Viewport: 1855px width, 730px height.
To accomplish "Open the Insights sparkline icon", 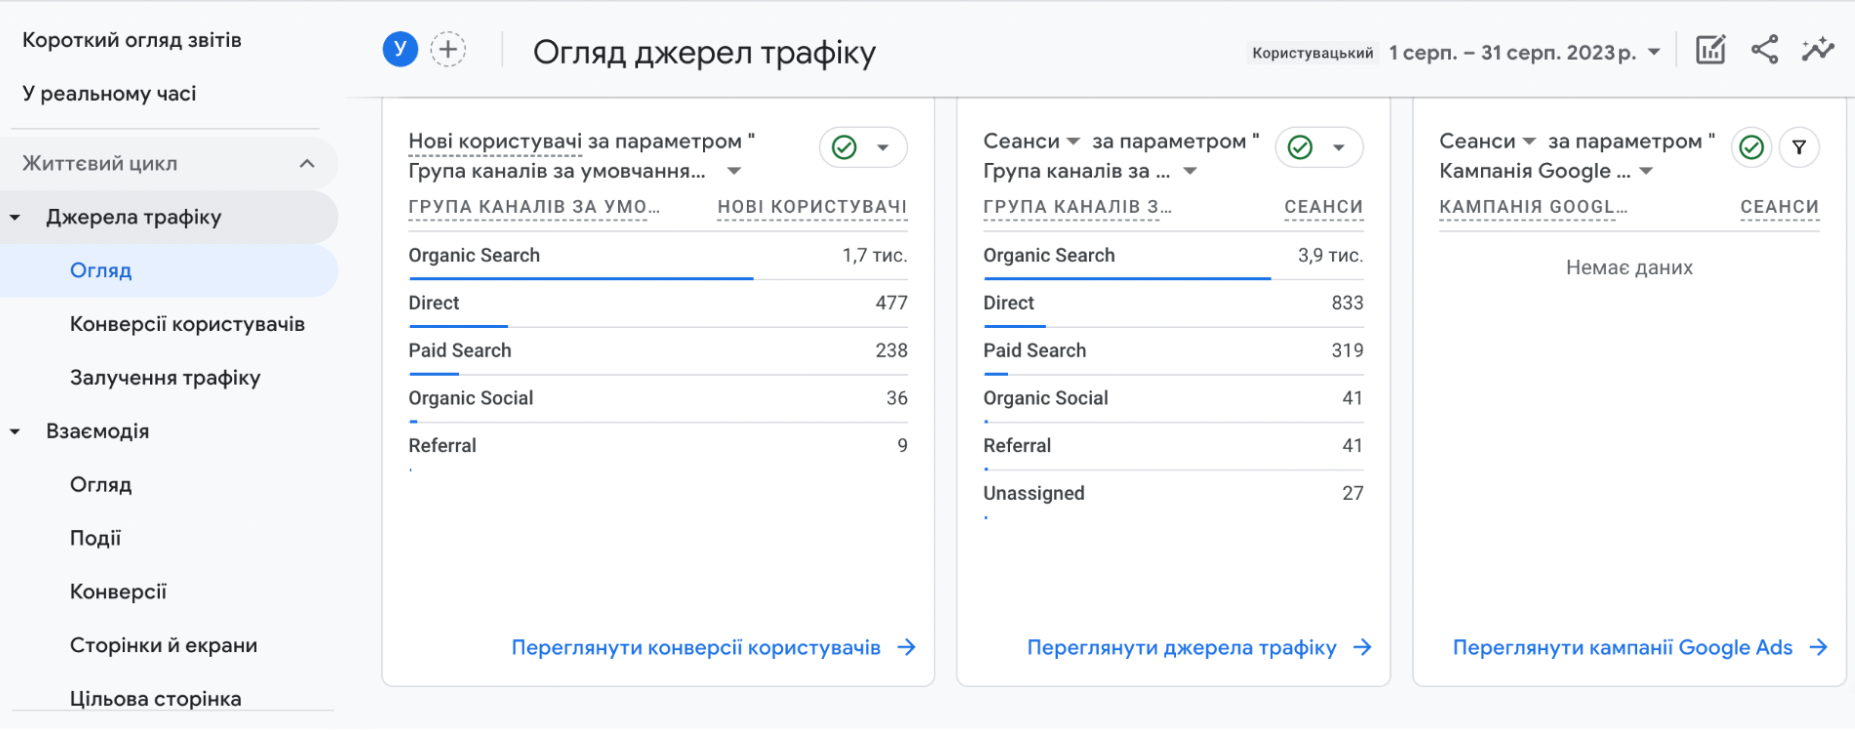I will coord(1817,50).
